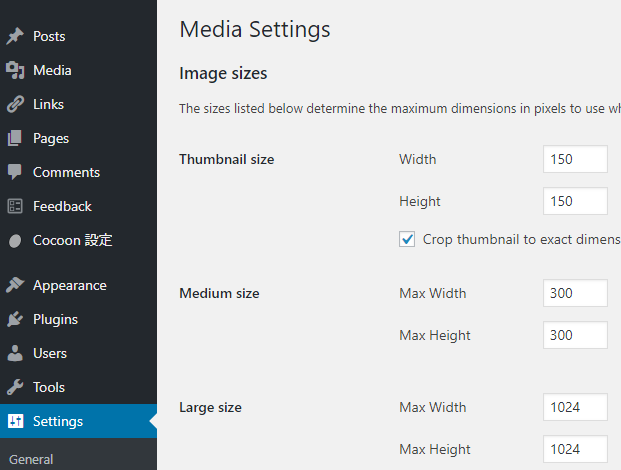Click the Pages icon in sidebar
This screenshot has width=621, height=470.
(x=15, y=138)
